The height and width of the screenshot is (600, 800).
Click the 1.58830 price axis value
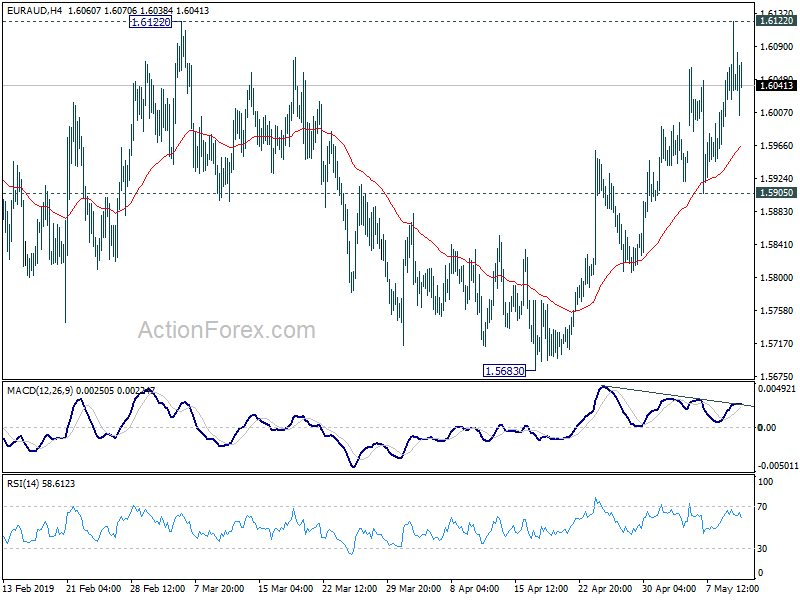pos(777,211)
